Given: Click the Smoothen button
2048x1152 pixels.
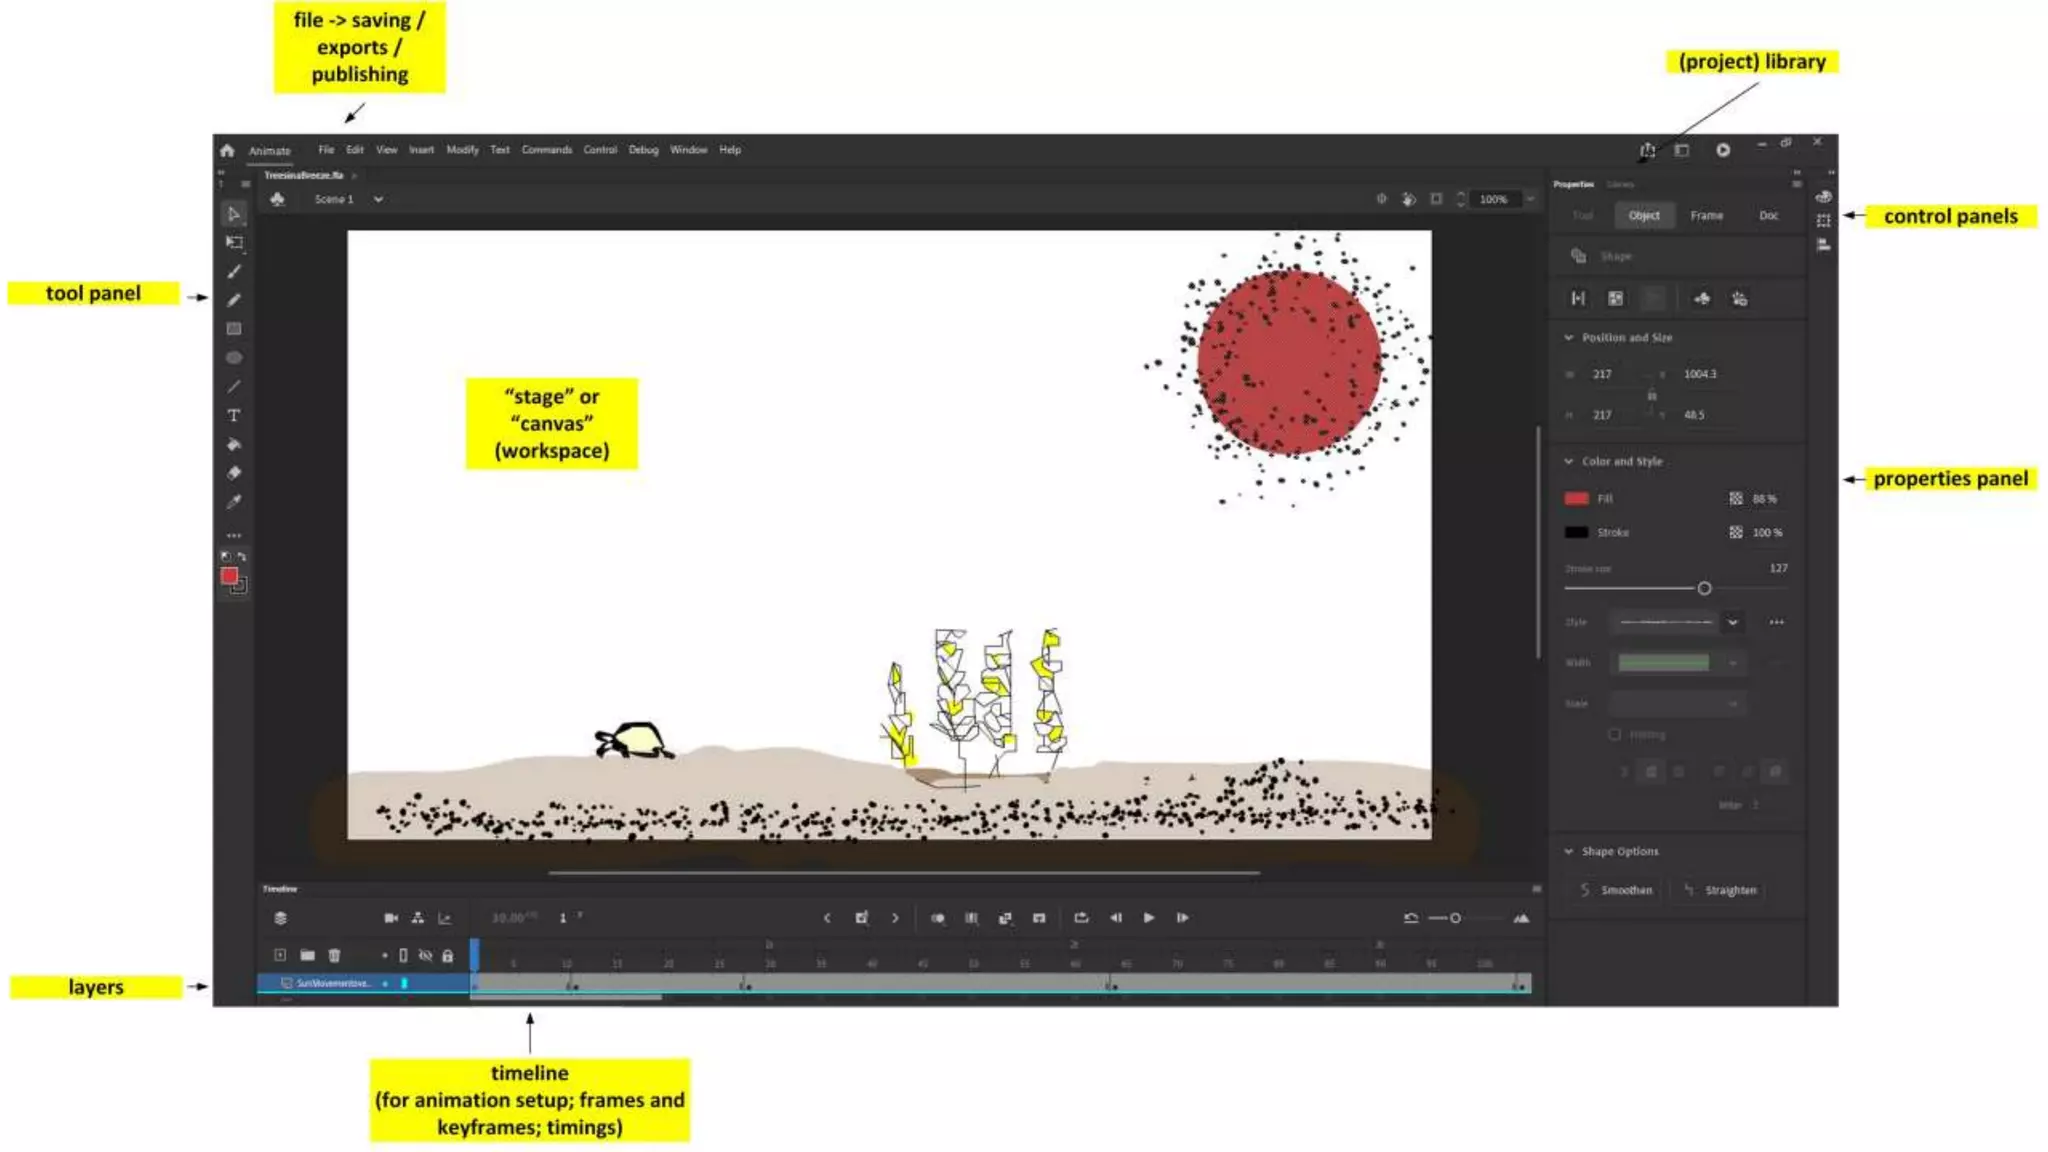Looking at the screenshot, I should (x=1616, y=890).
